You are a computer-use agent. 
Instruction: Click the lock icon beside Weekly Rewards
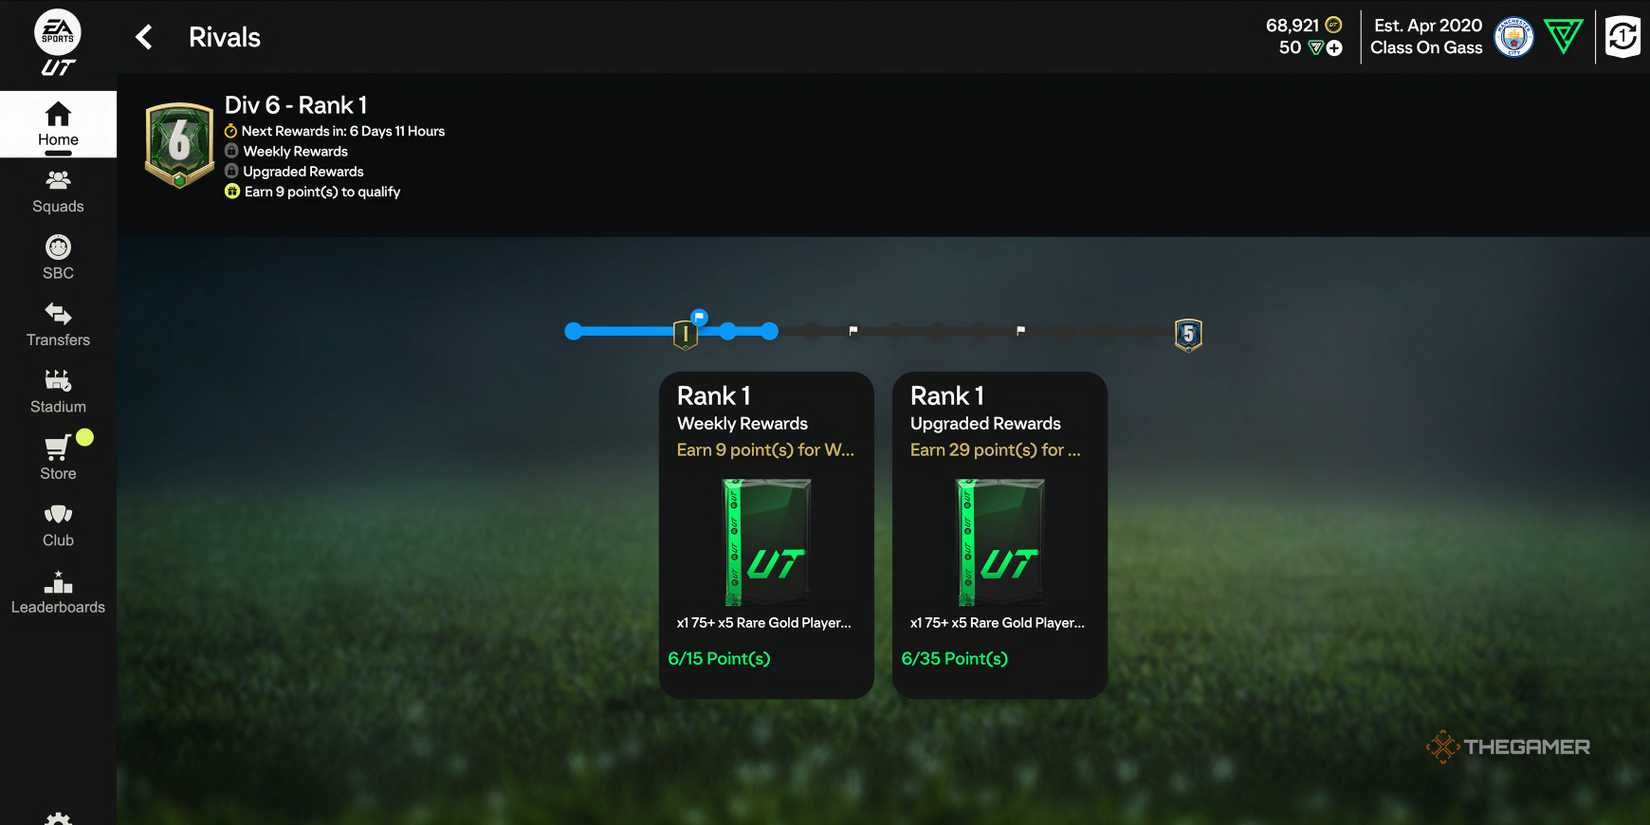point(231,151)
